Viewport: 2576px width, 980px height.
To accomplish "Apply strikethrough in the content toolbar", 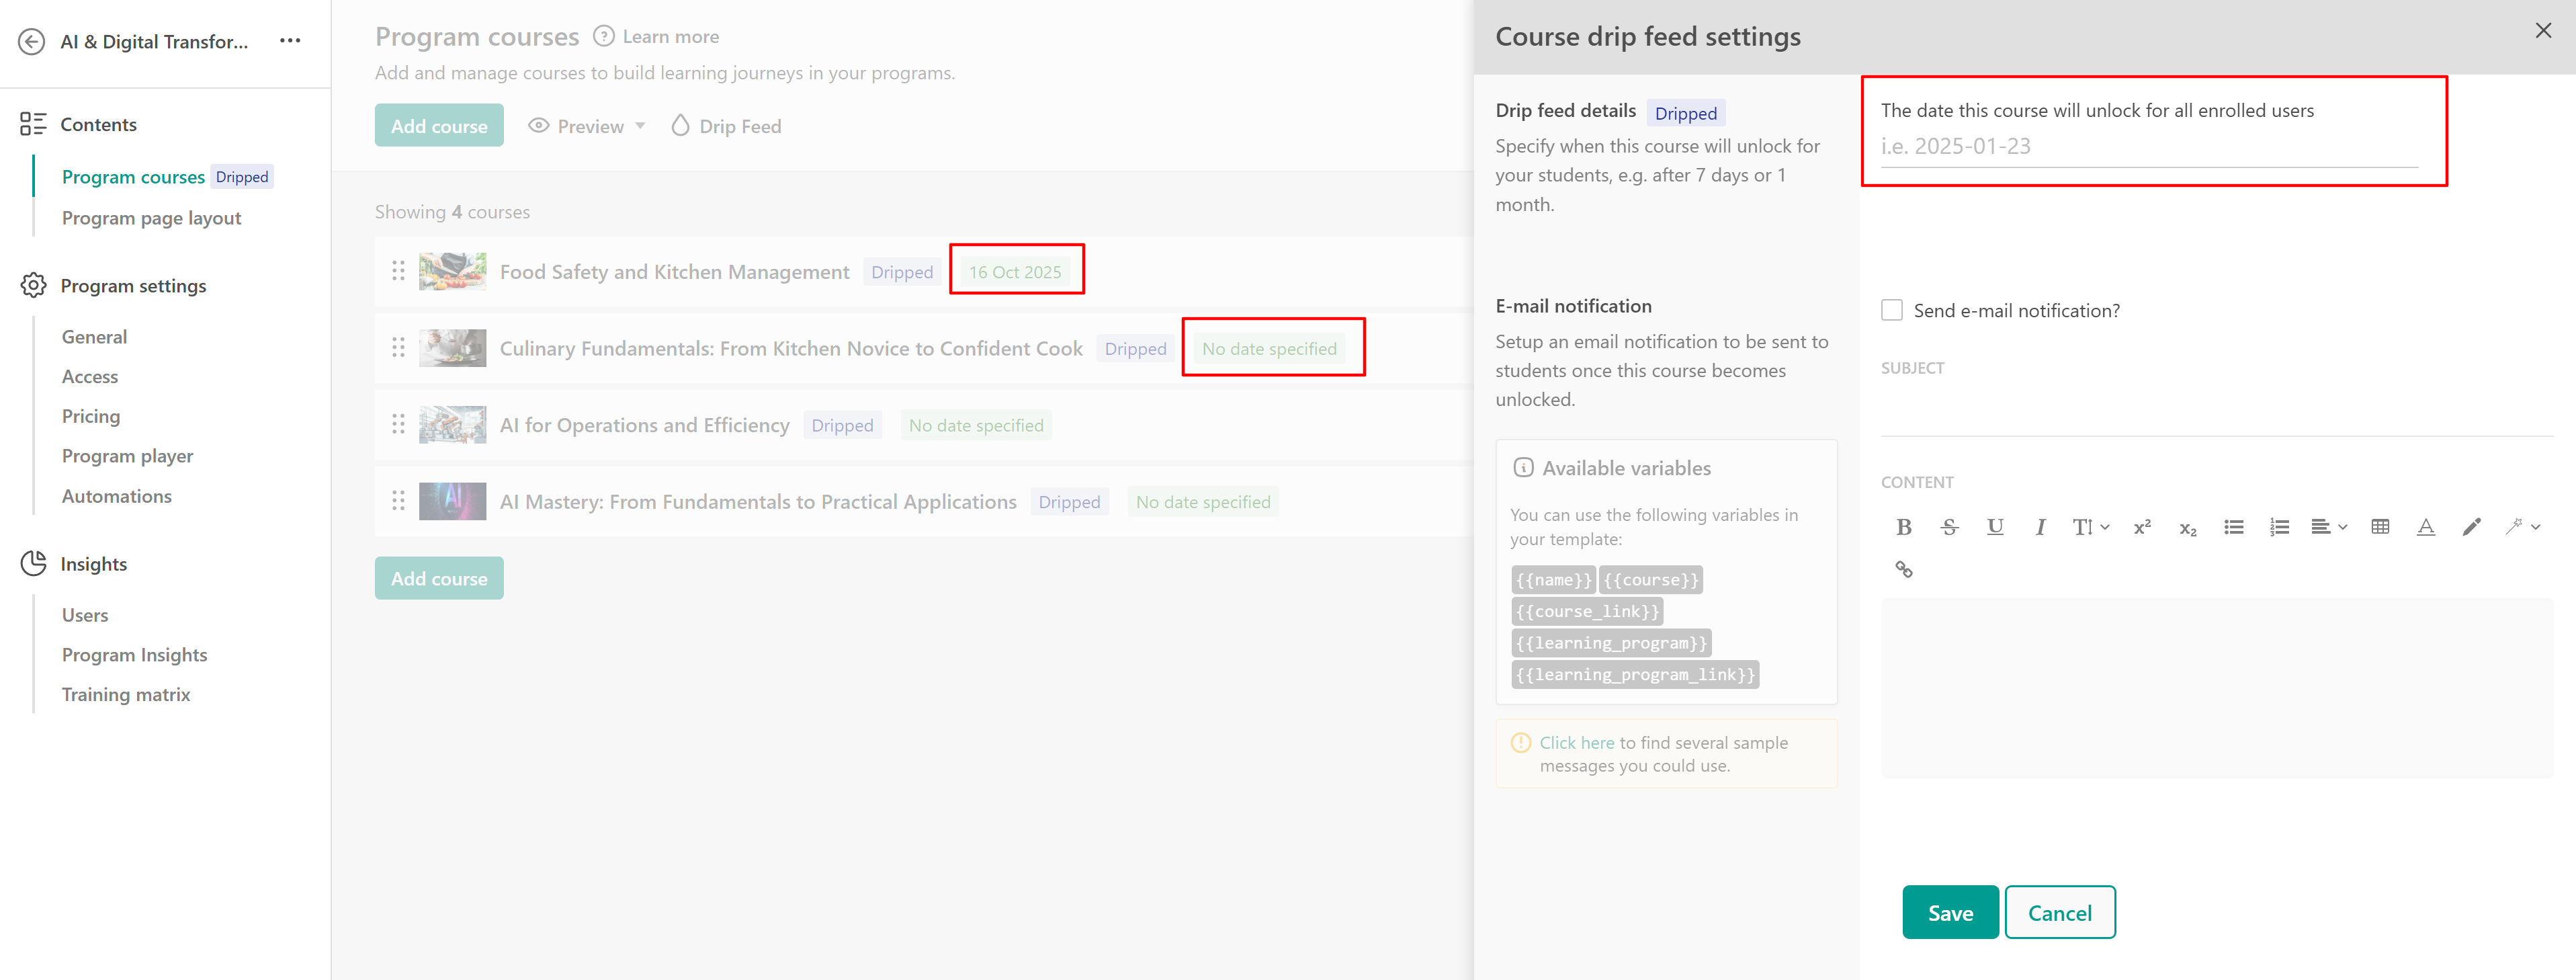I will pyautogui.click(x=1949, y=527).
